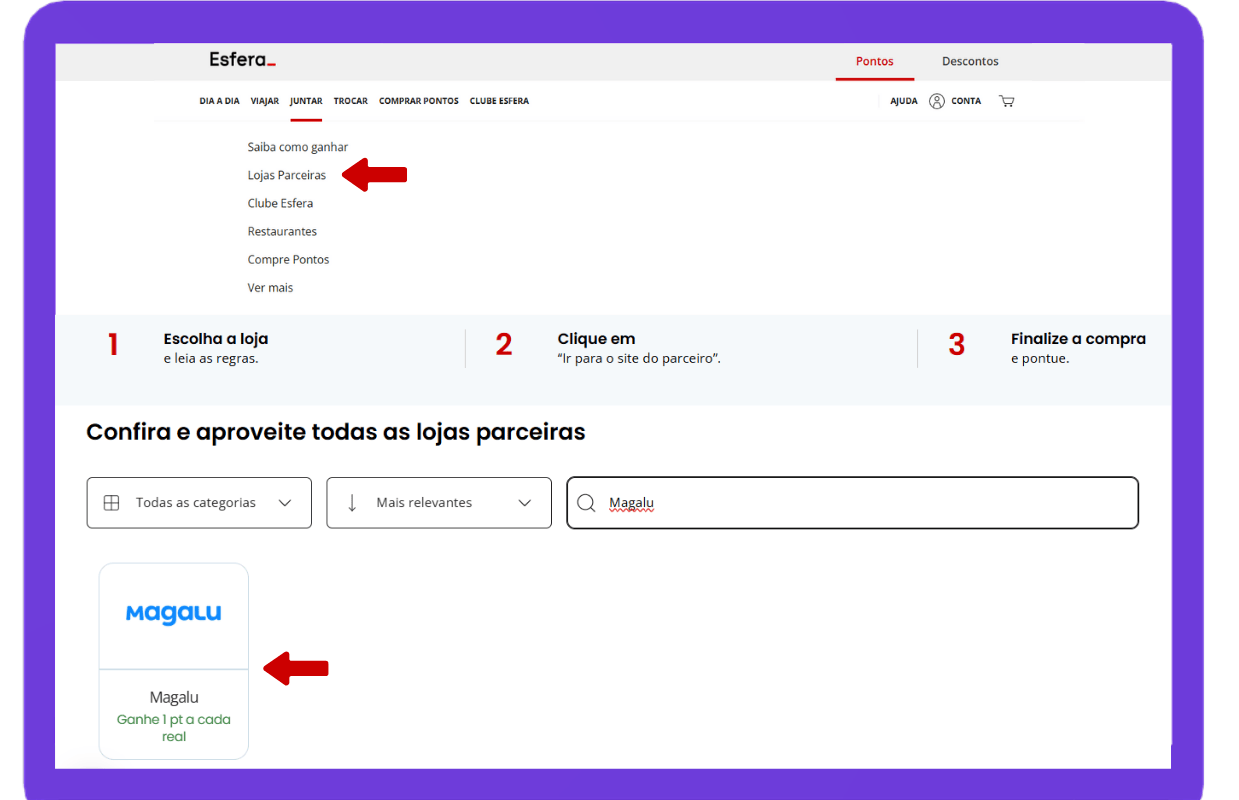Click Ver mais in submenu
The image size is (1239, 800).
pos(270,287)
